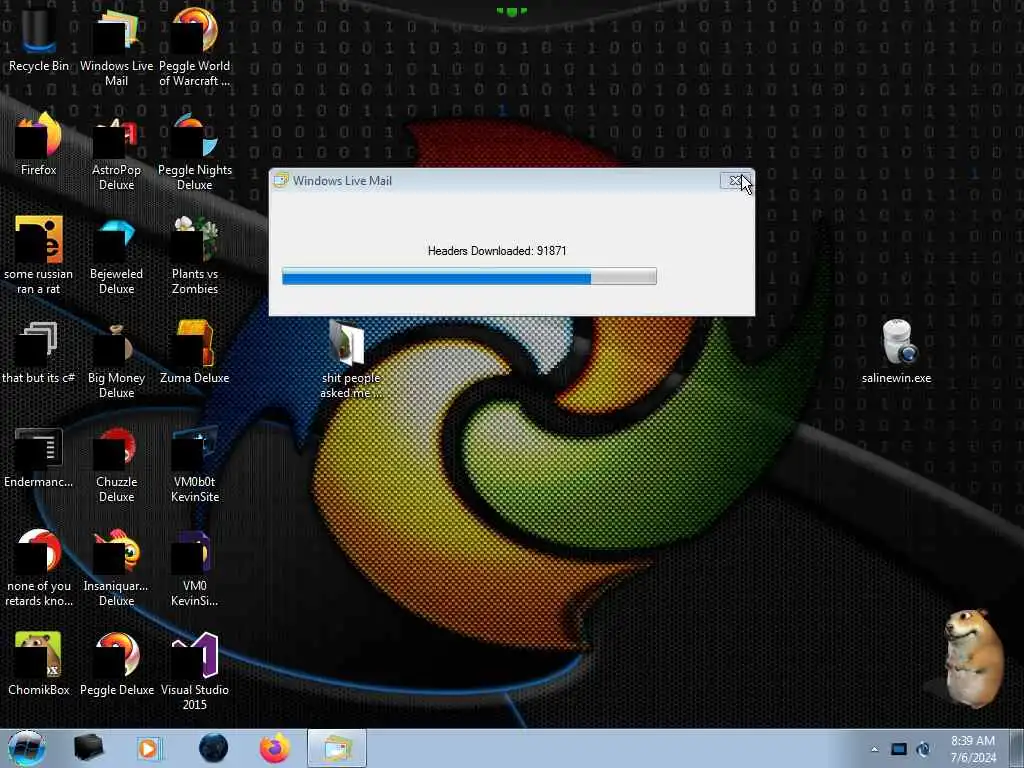This screenshot has height=768, width=1024.
Task: Open Windows Media Player from taskbar
Action: pos(148,748)
